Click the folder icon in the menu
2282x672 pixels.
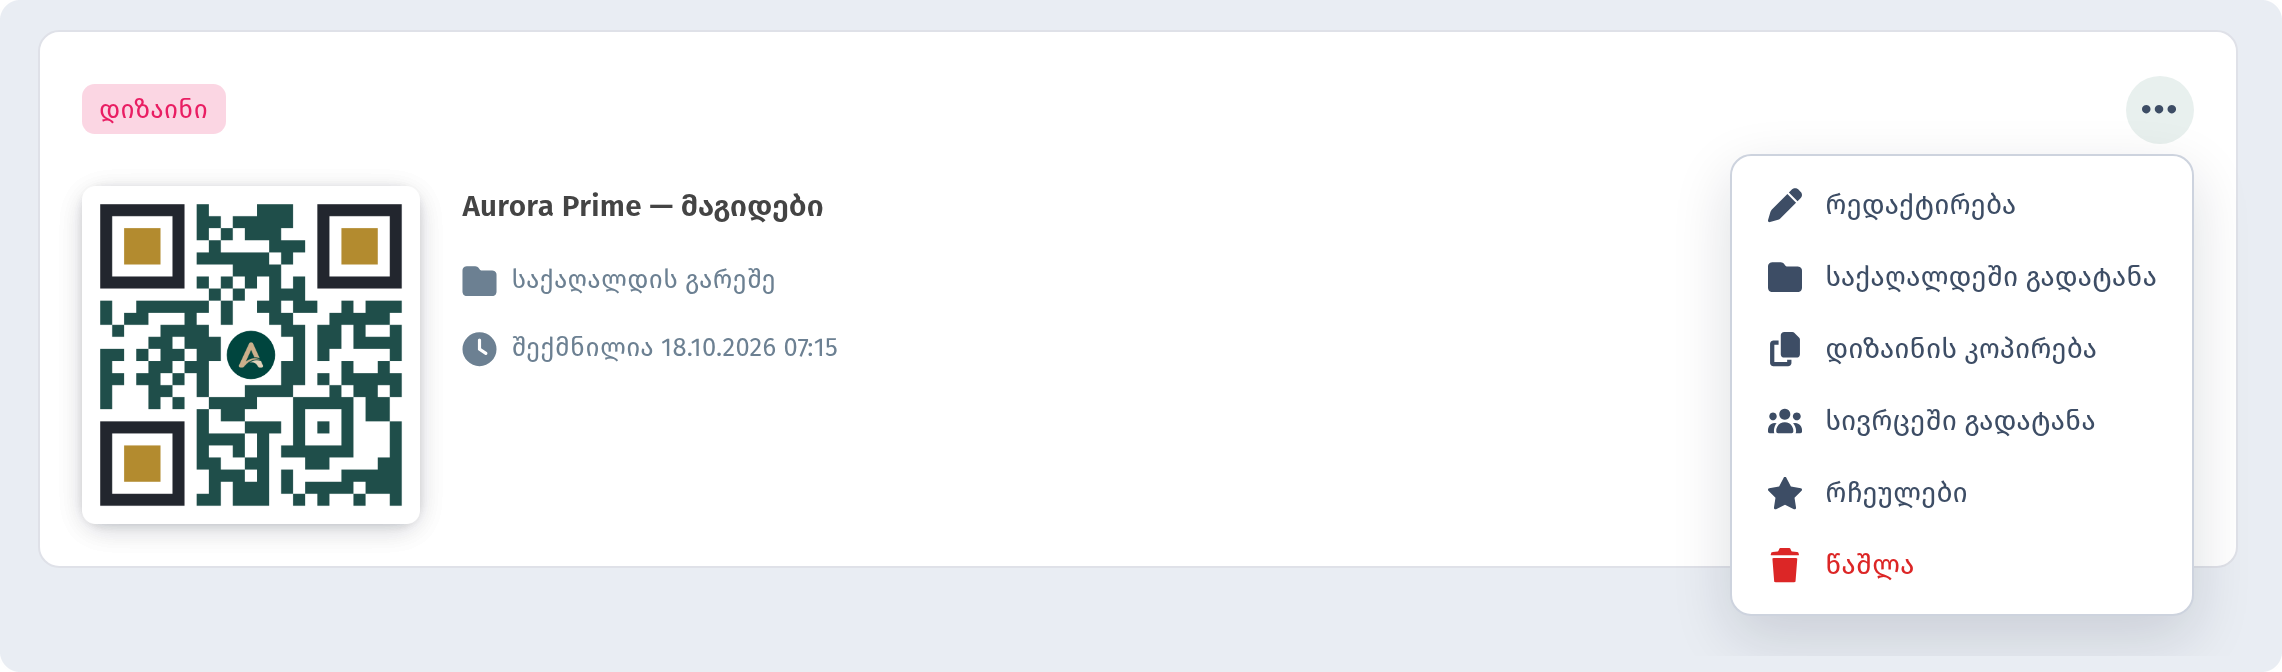pos(1784,277)
